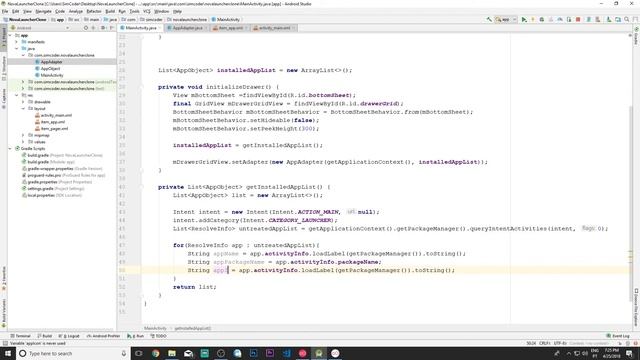Screen dimensions: 640x360
Task: Click the Android Studio icon in taskbar
Action: point(319,353)
